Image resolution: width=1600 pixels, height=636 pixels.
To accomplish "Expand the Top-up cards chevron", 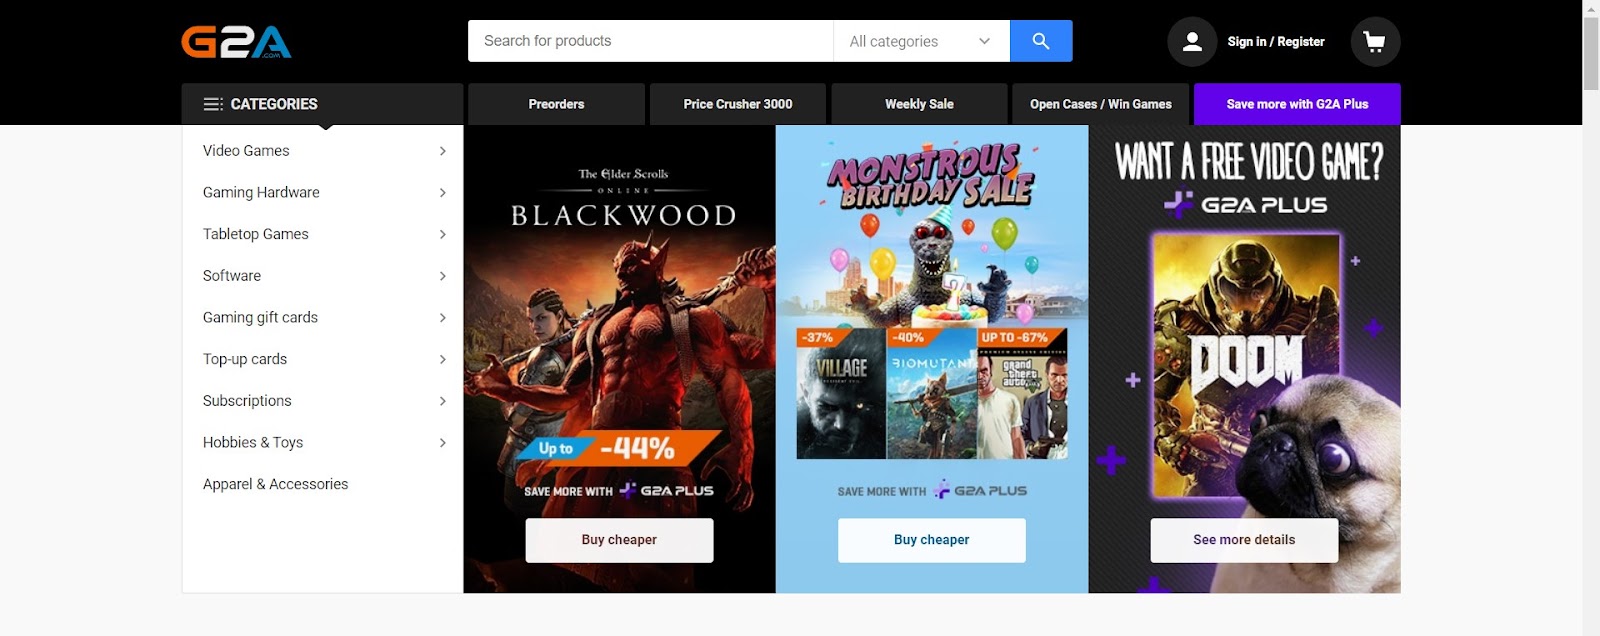I will [x=442, y=359].
